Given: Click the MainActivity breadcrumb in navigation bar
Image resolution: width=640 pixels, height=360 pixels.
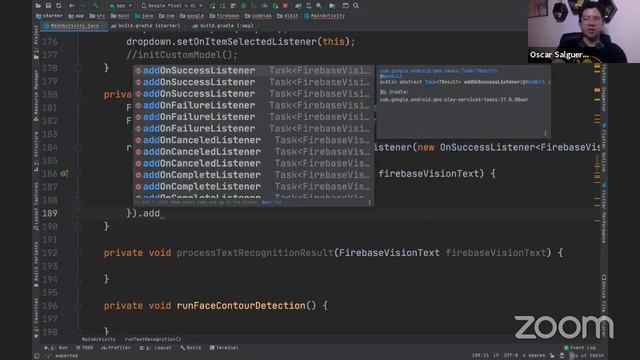Looking at the screenshot, I should [325, 16].
